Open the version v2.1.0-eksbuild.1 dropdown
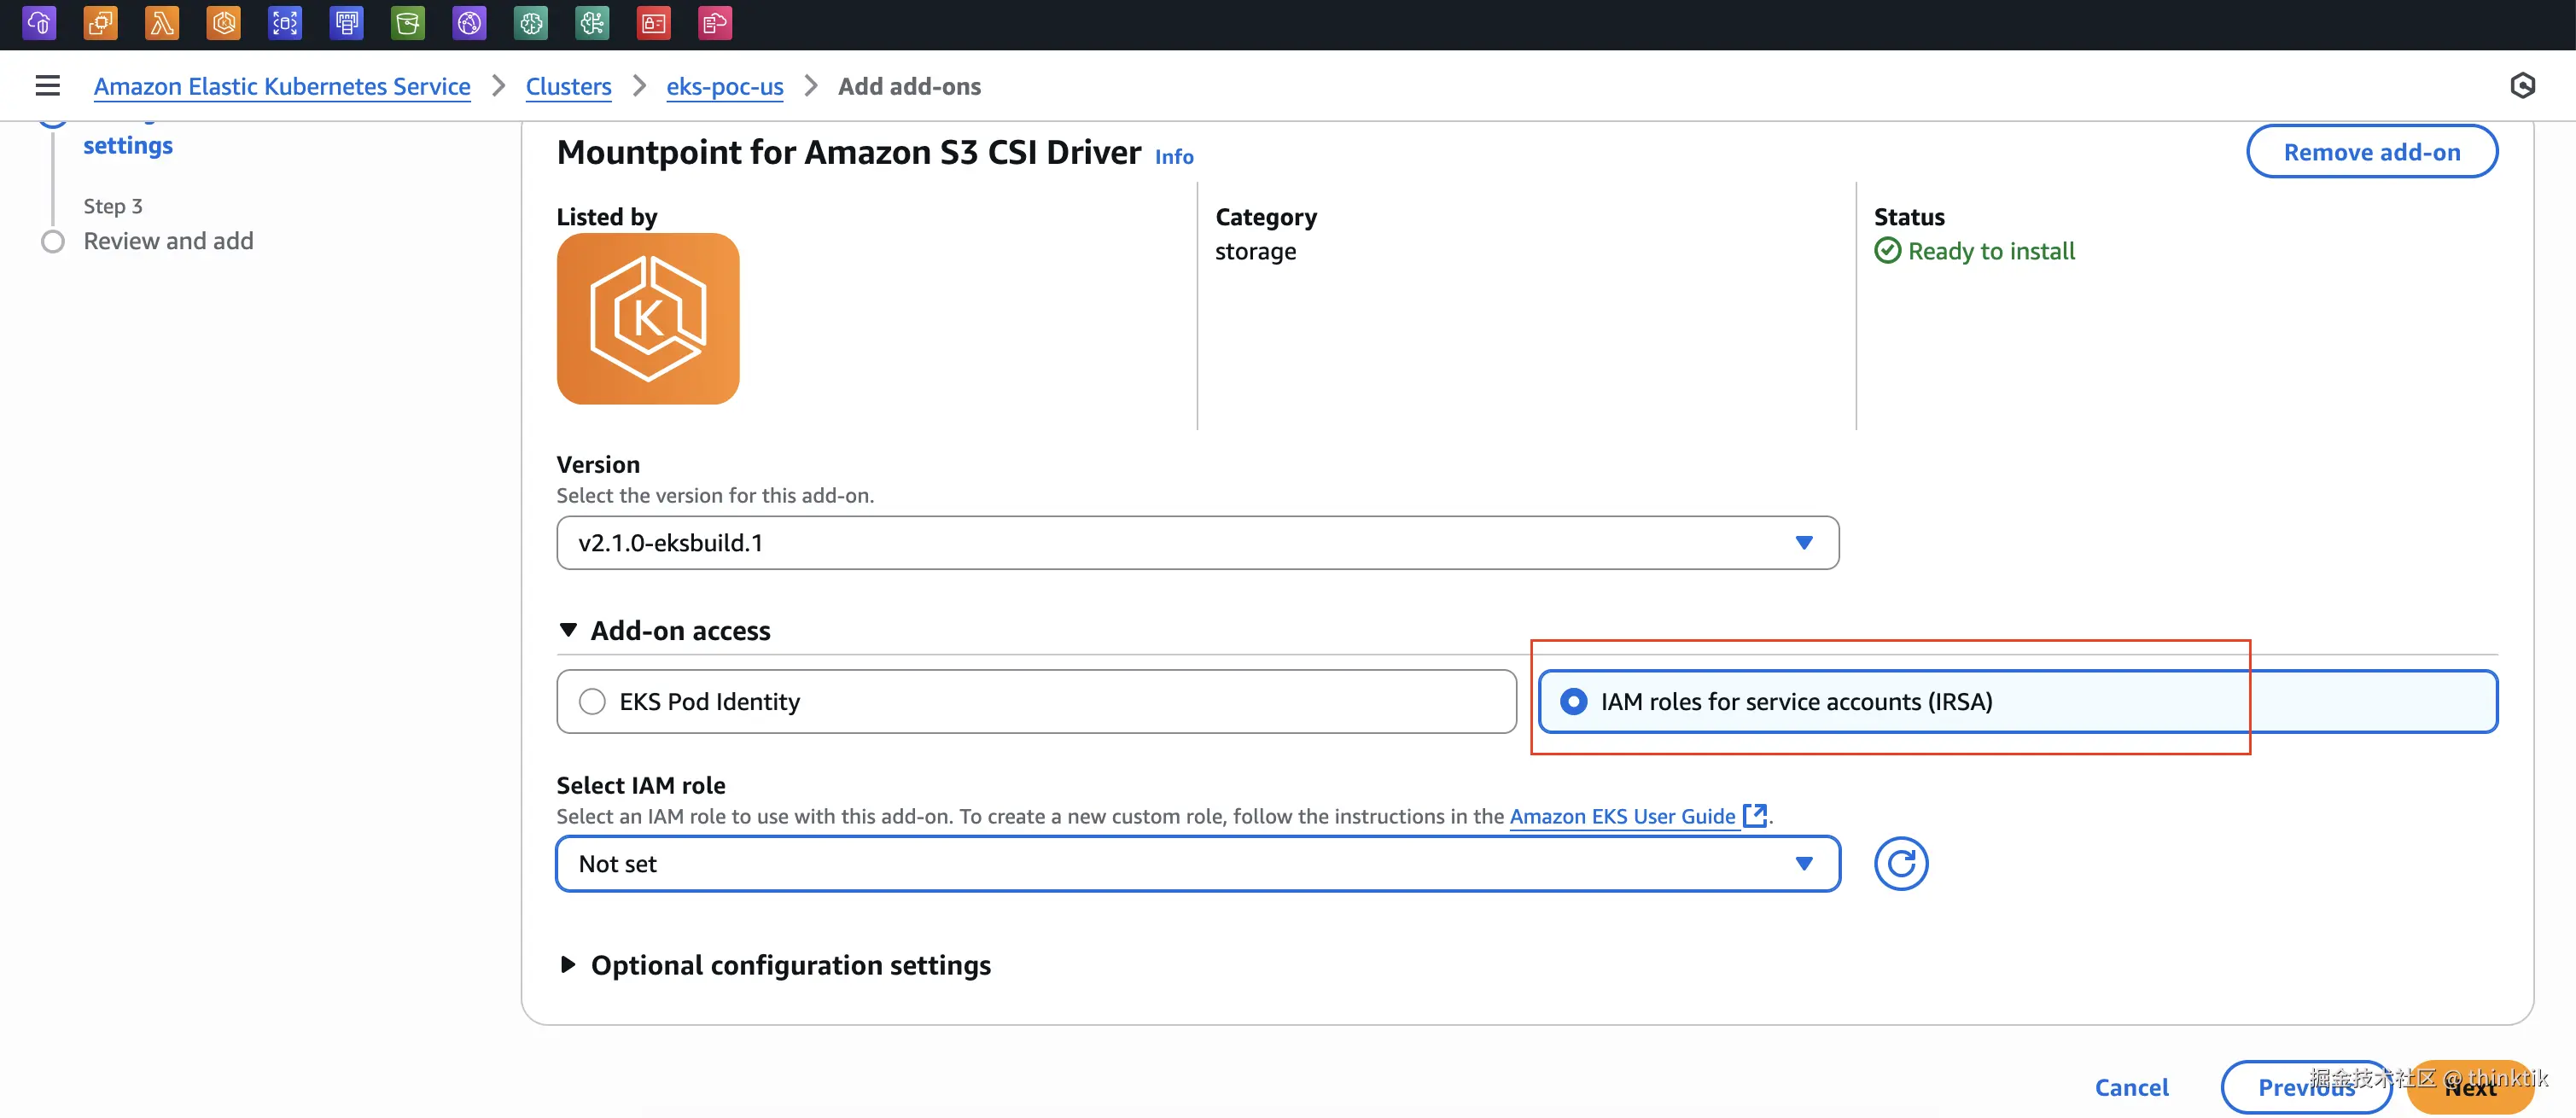Image resolution: width=2576 pixels, height=1118 pixels. [1197, 543]
